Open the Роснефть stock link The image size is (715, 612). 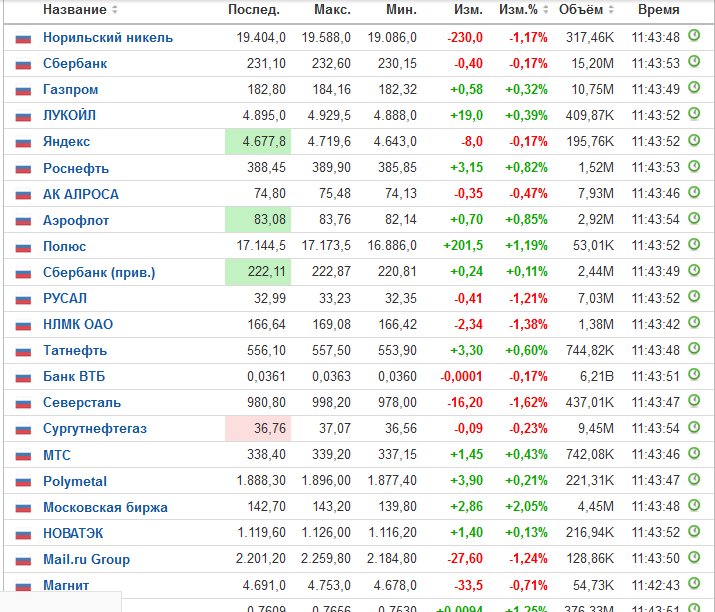(76, 168)
